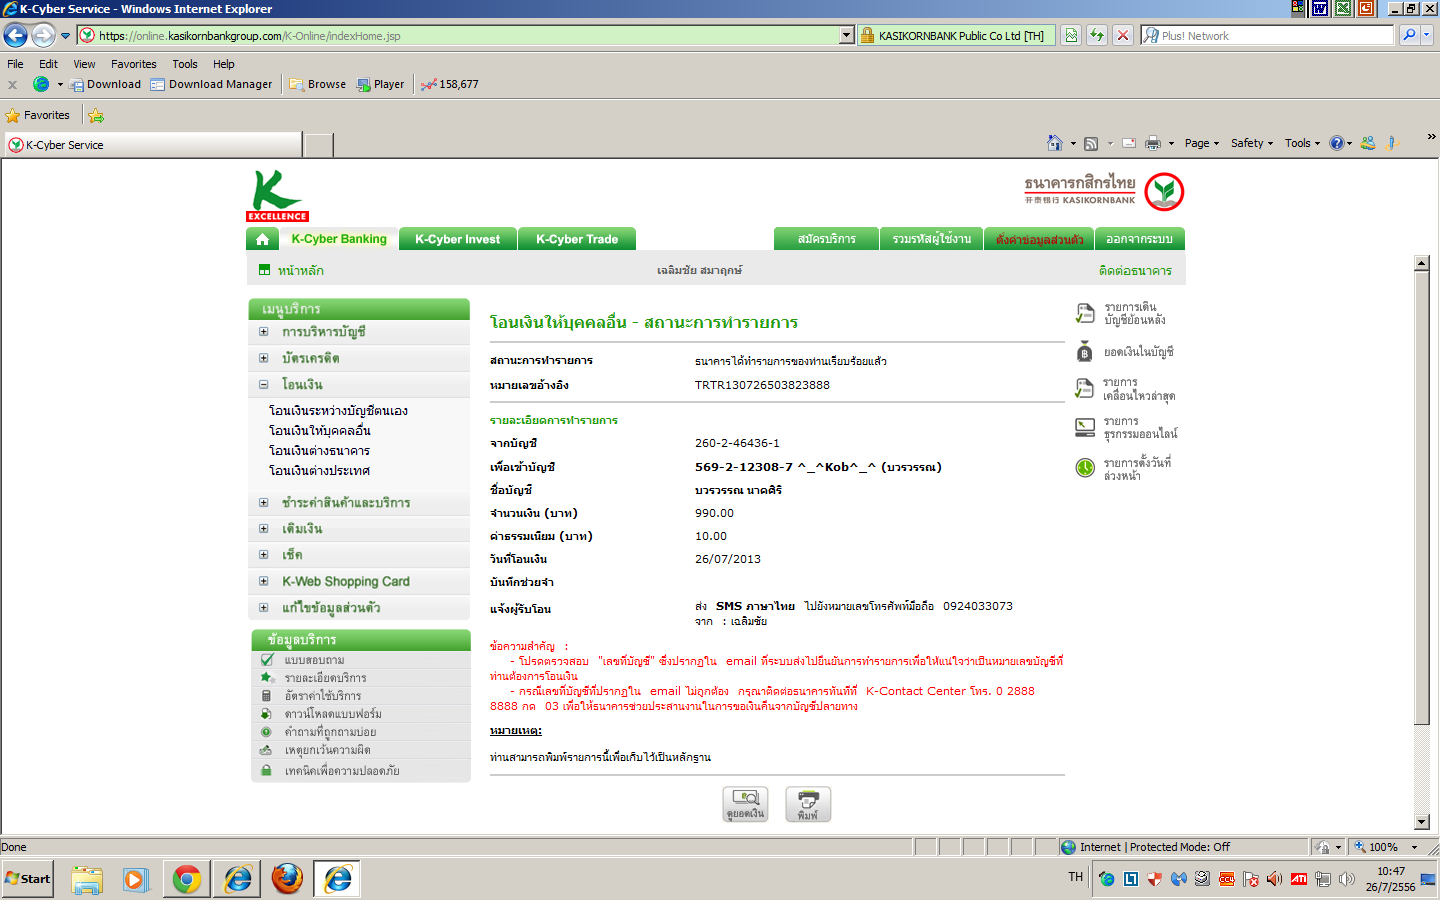Image resolution: width=1440 pixels, height=900 pixels.
Task: Click the หน้าหลัก link
Action: (300, 271)
